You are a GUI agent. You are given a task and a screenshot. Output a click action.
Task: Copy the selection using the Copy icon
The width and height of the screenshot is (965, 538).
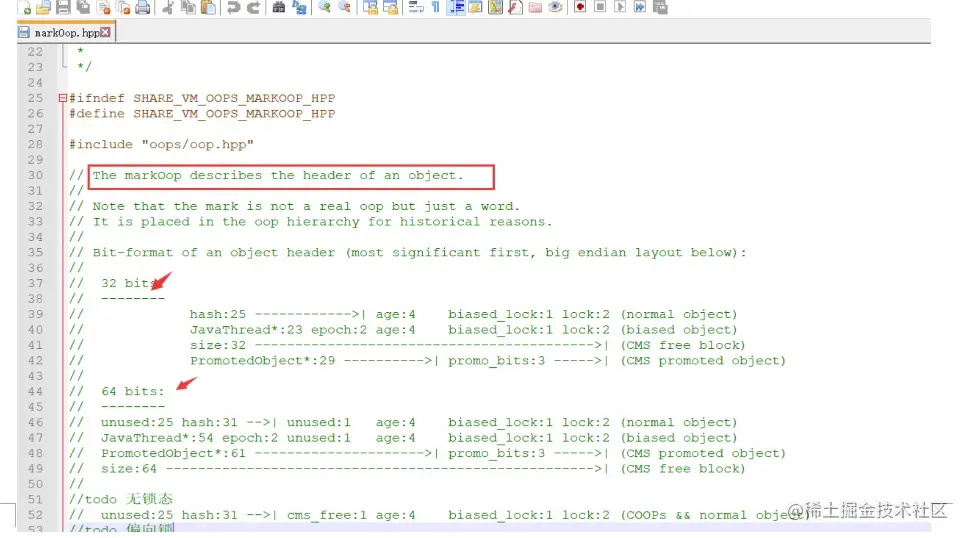pos(188,7)
